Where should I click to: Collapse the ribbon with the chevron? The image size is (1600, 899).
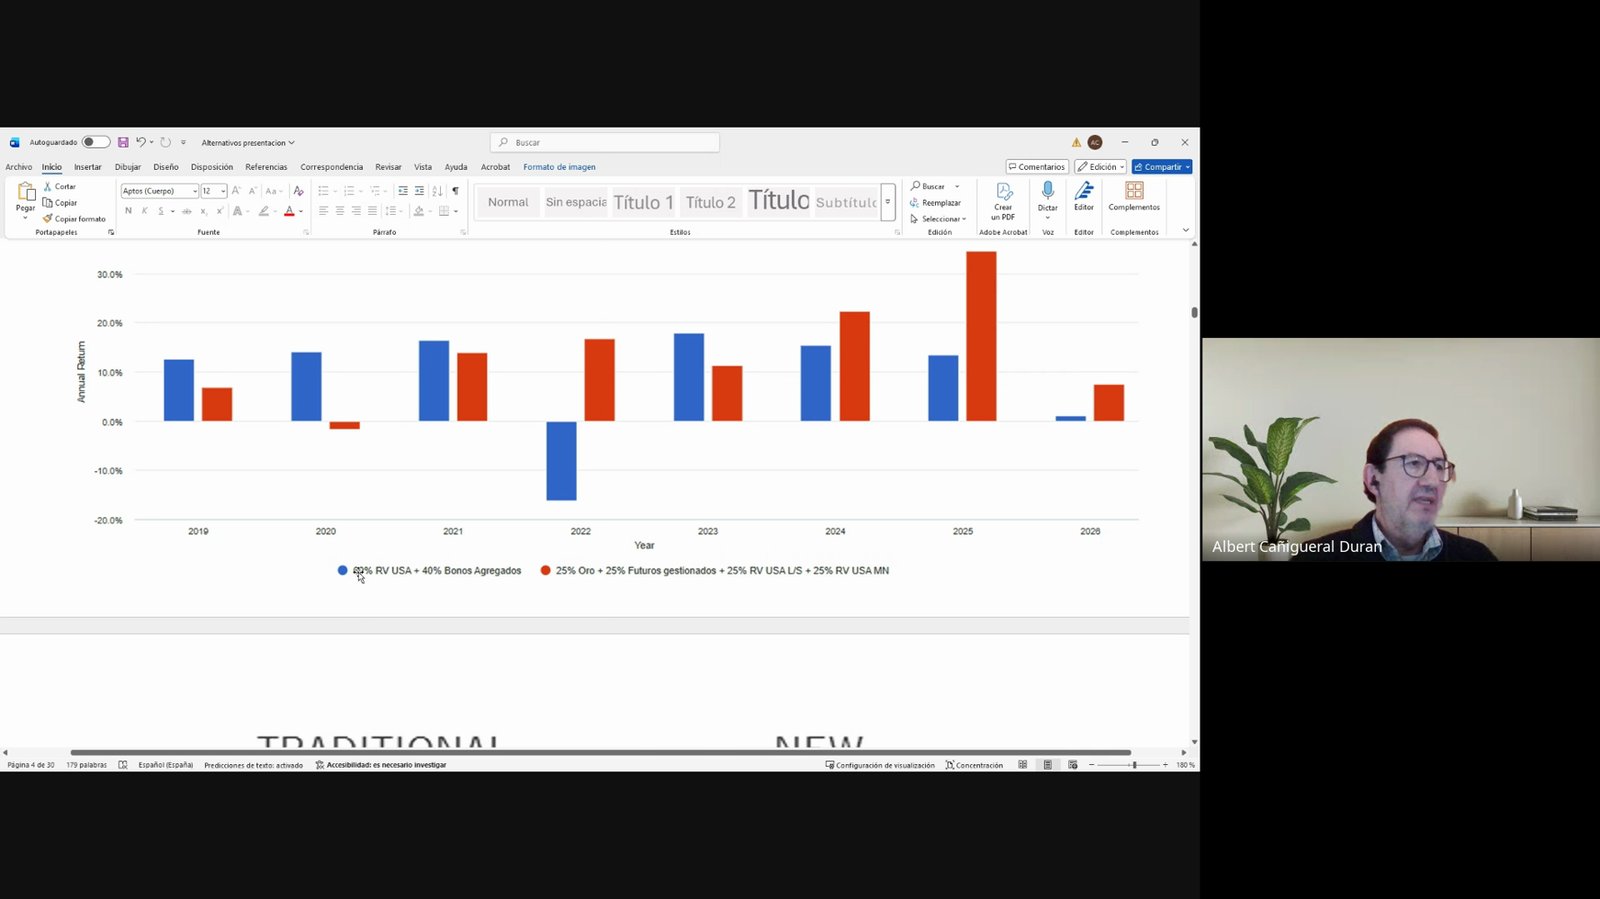click(1186, 231)
